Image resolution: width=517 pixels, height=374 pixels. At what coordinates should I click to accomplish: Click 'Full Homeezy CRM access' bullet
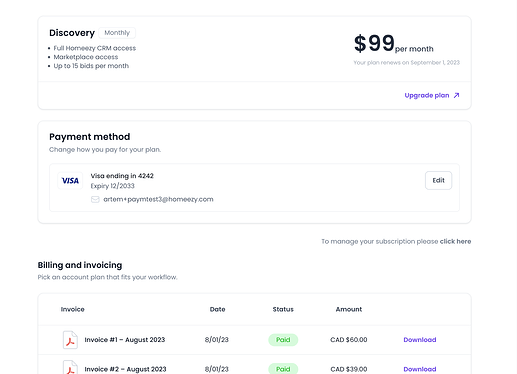tap(95, 48)
